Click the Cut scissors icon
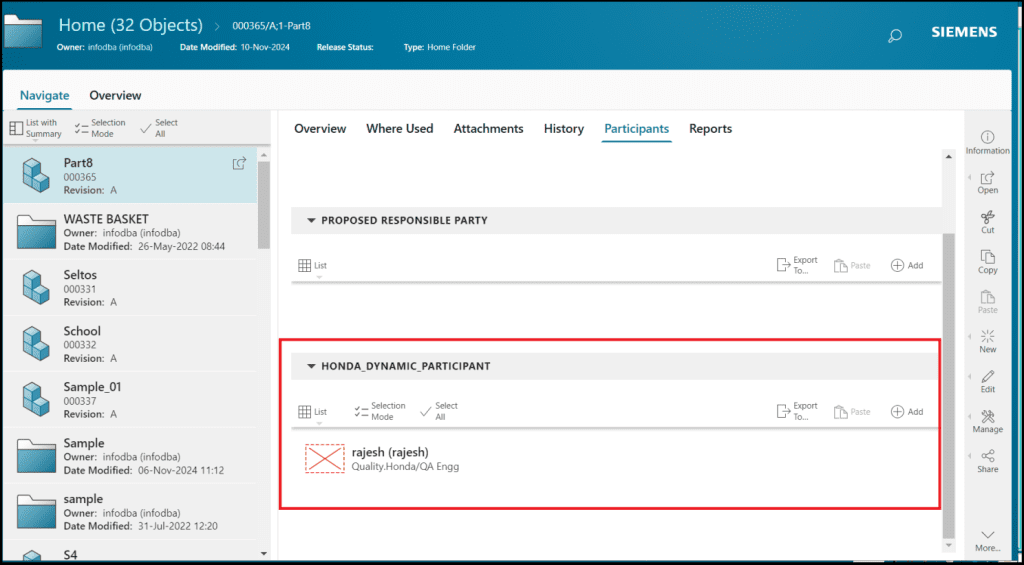The width and height of the screenshot is (1024, 565). tap(987, 217)
